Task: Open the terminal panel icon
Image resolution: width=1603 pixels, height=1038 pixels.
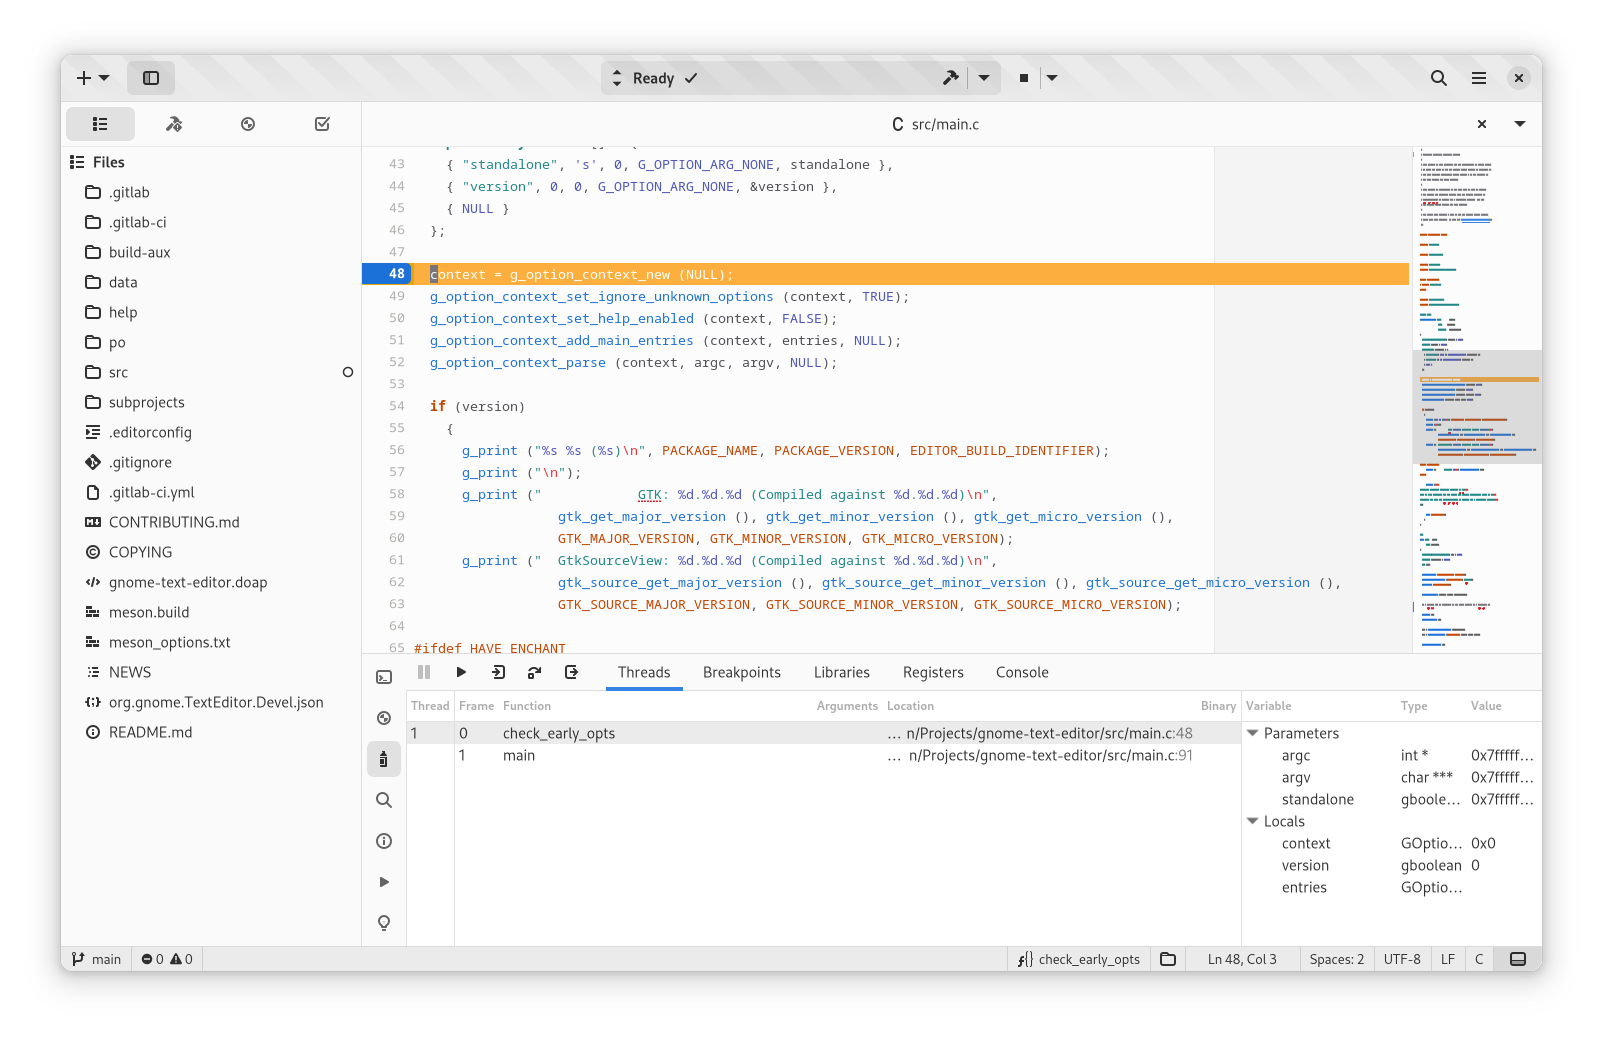Action: (384, 677)
